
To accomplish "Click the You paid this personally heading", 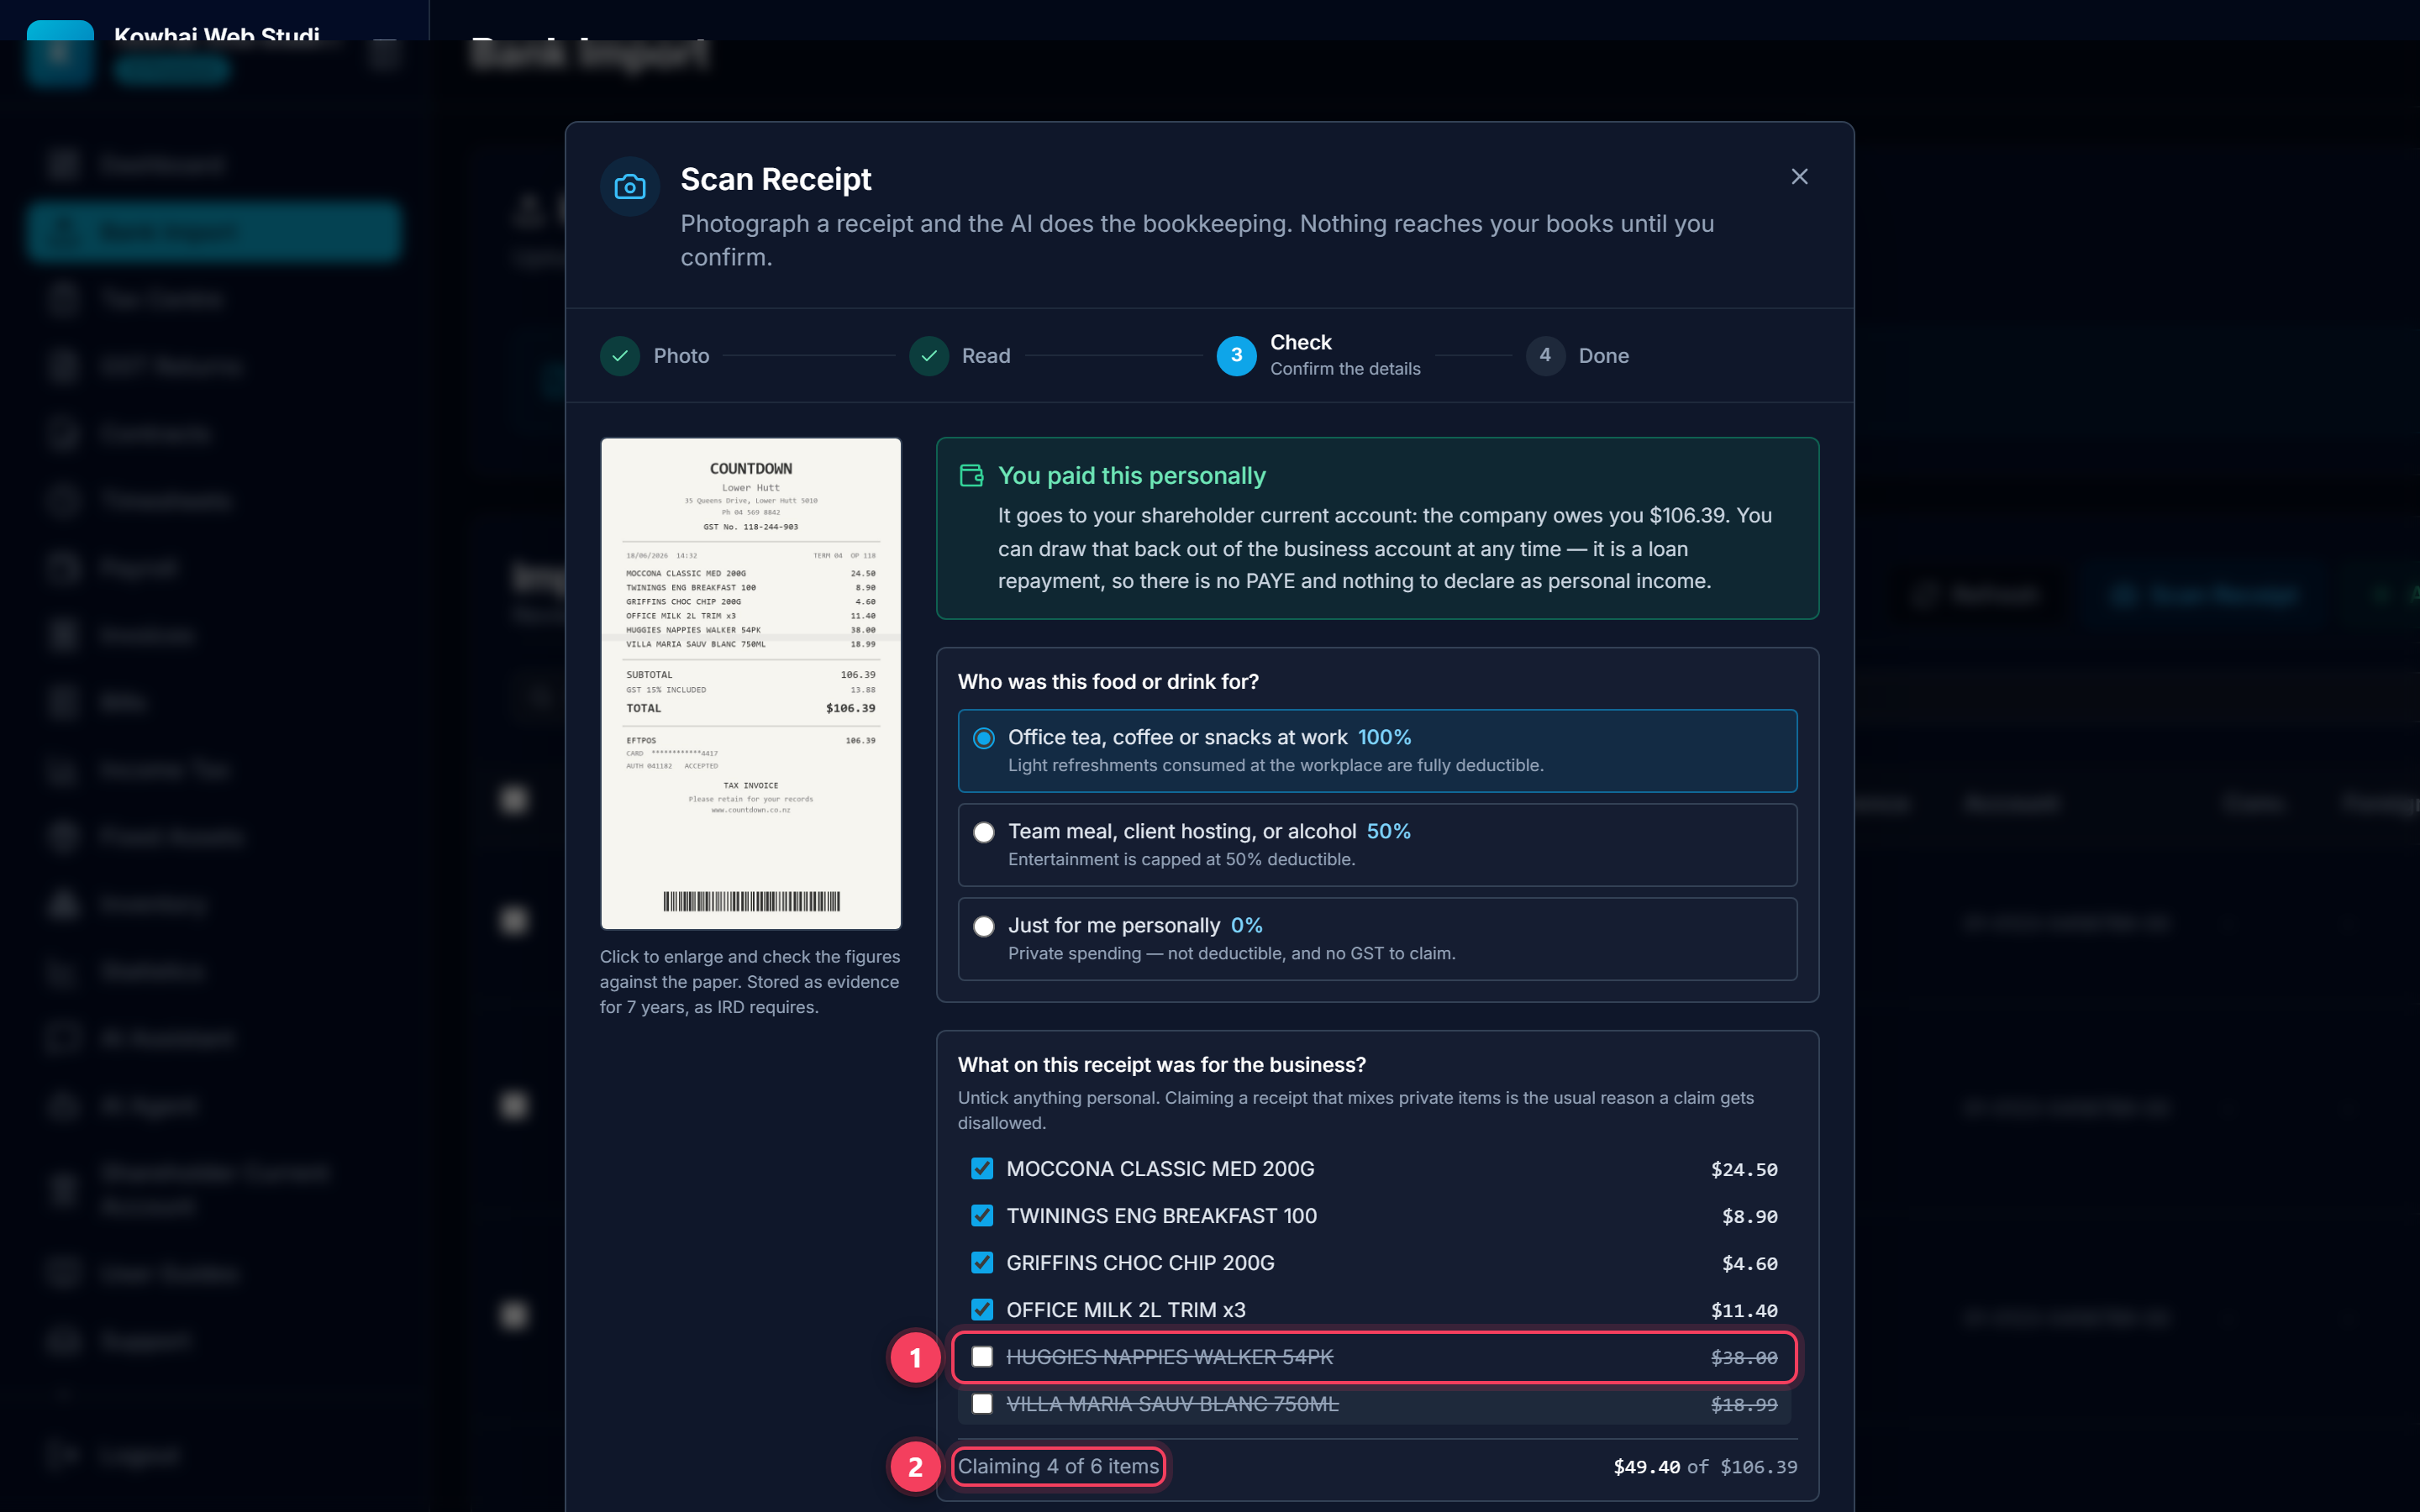I will click(x=1131, y=476).
